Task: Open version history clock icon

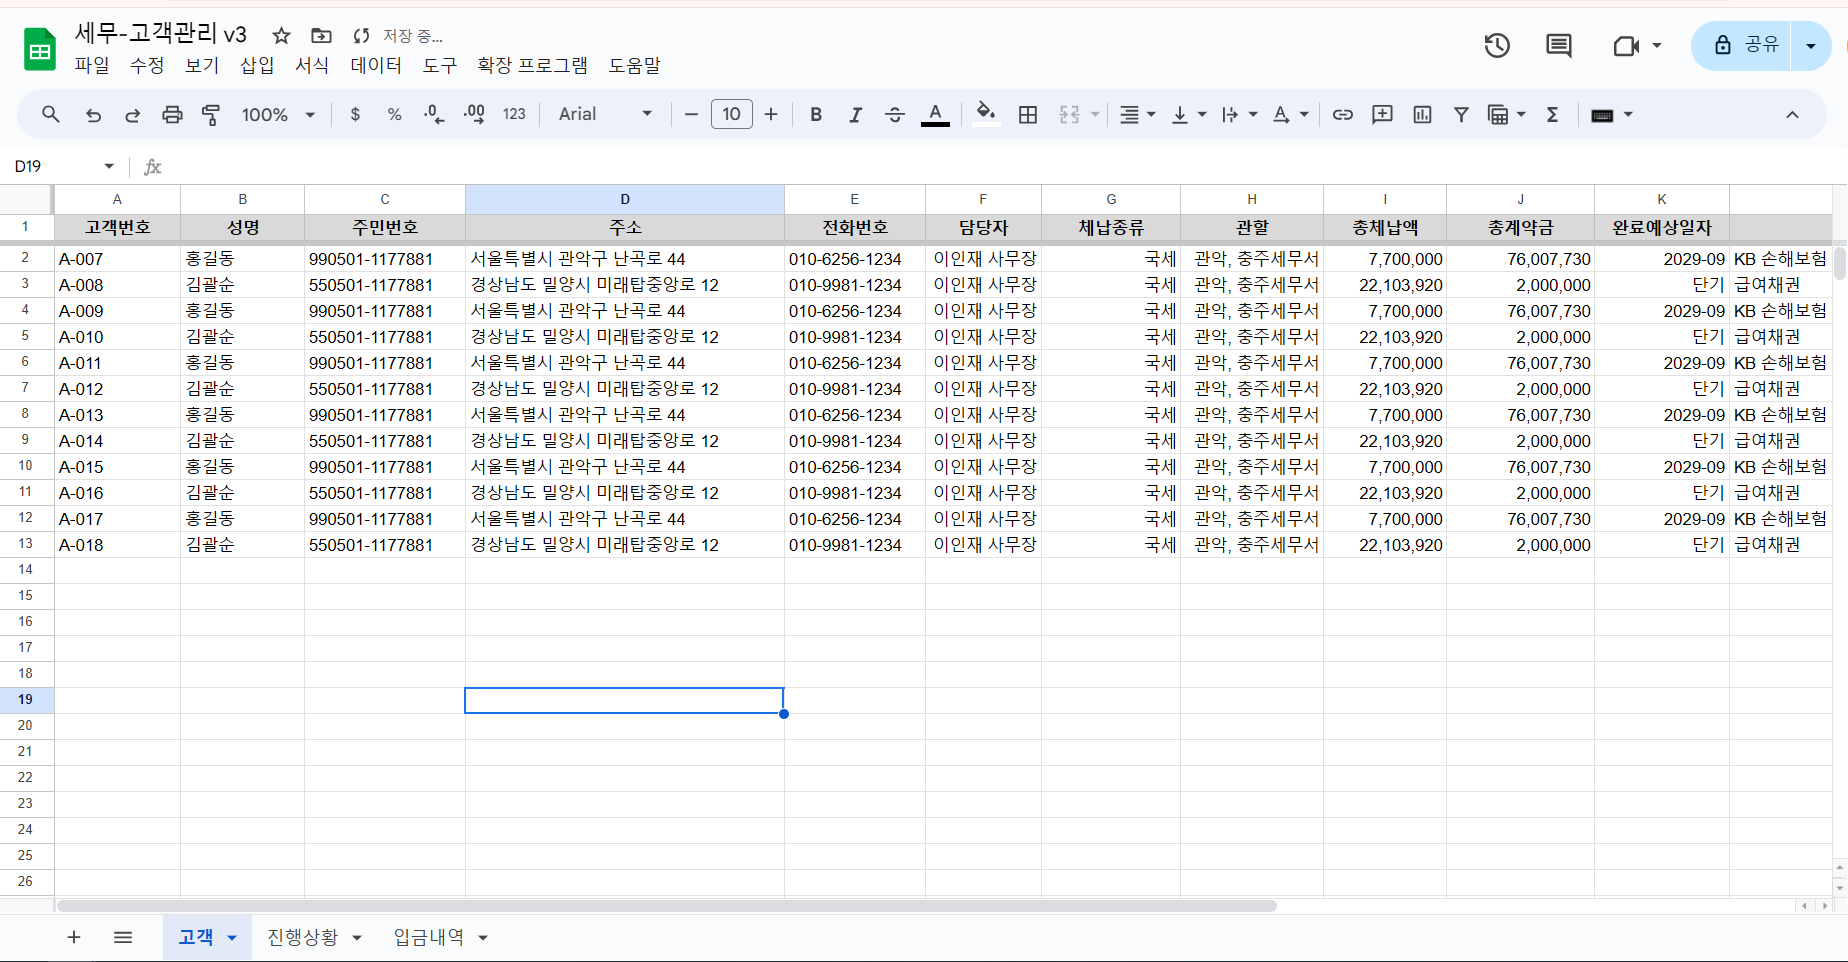Action: pyautogui.click(x=1497, y=46)
